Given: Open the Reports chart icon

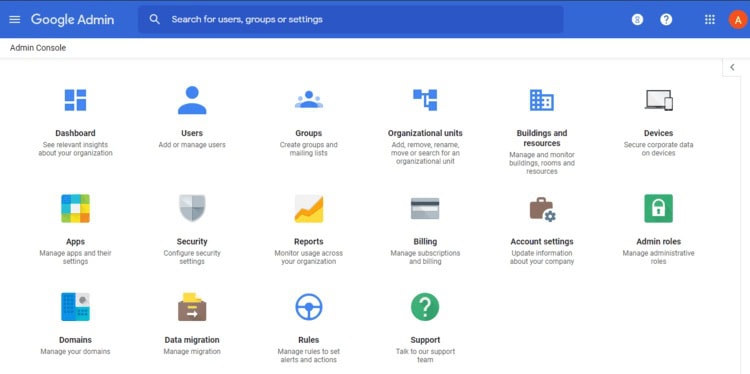Looking at the screenshot, I should coord(309,209).
